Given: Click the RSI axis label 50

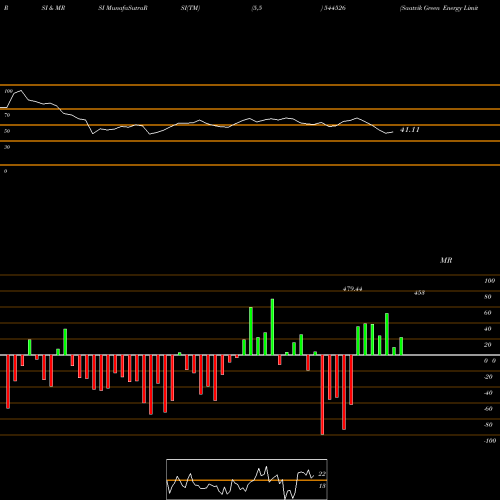Looking at the screenshot, I should point(7,131).
